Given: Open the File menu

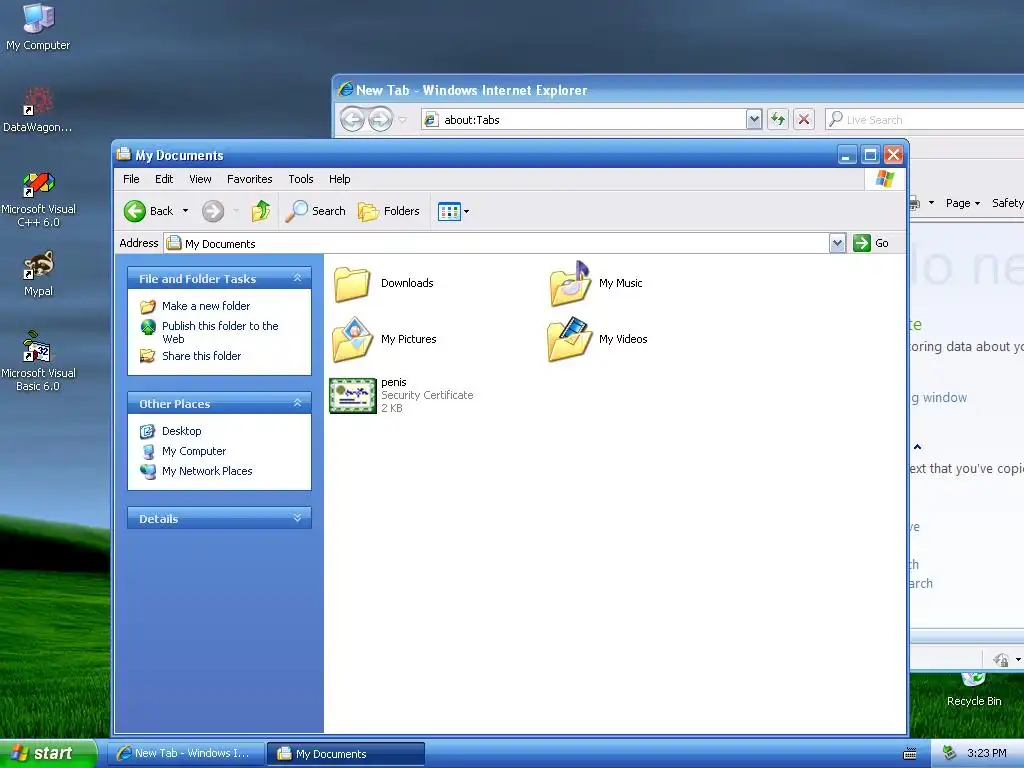Looking at the screenshot, I should point(131,179).
